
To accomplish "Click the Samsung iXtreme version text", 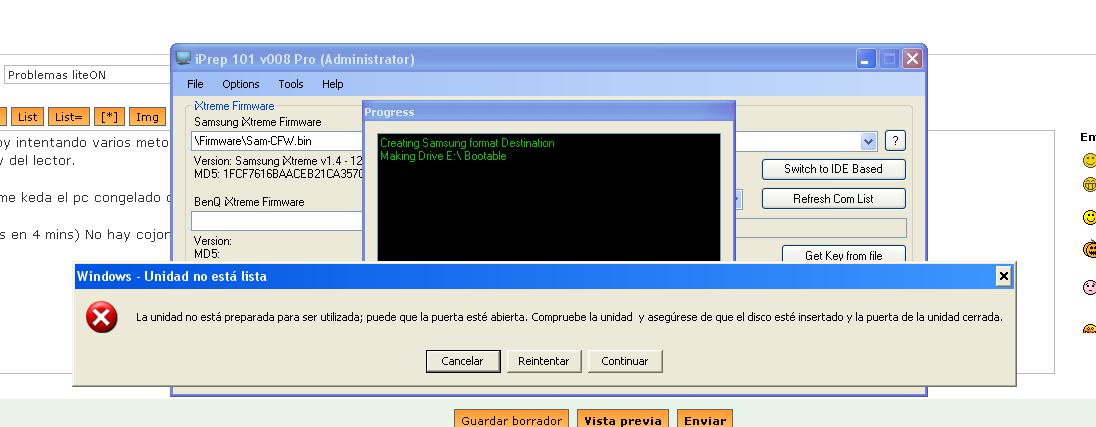I will coord(278,161).
